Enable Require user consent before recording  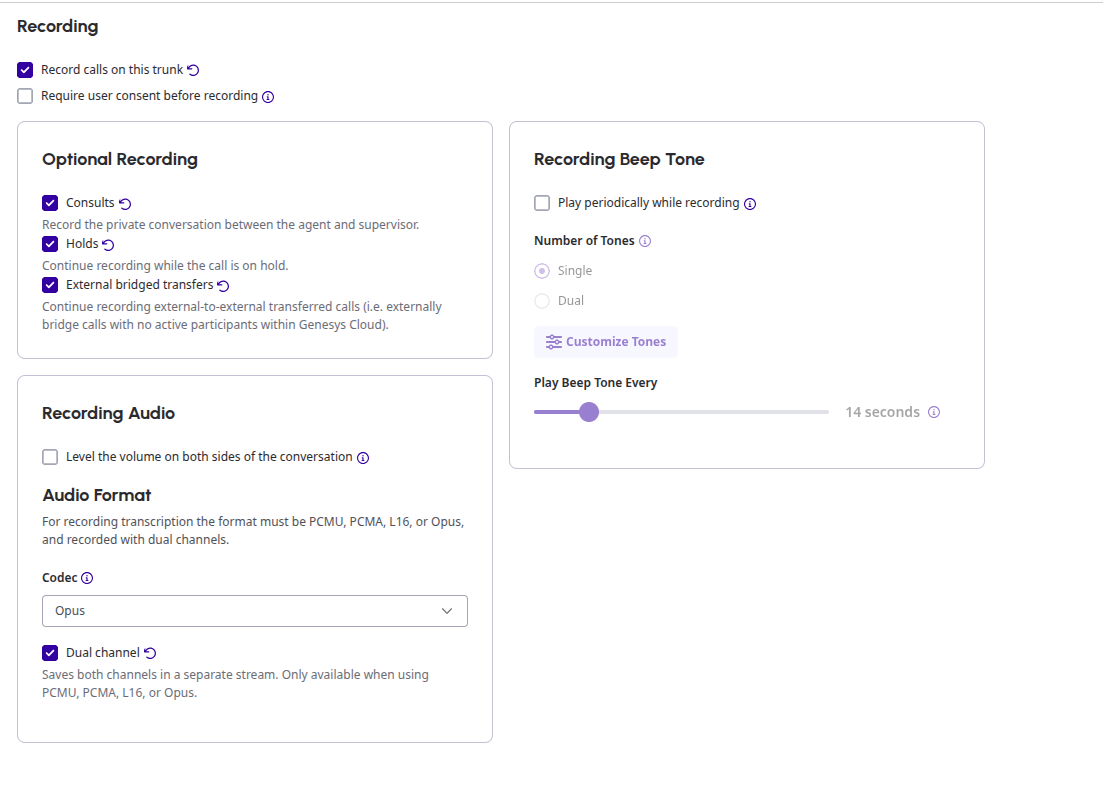click(x=25, y=96)
